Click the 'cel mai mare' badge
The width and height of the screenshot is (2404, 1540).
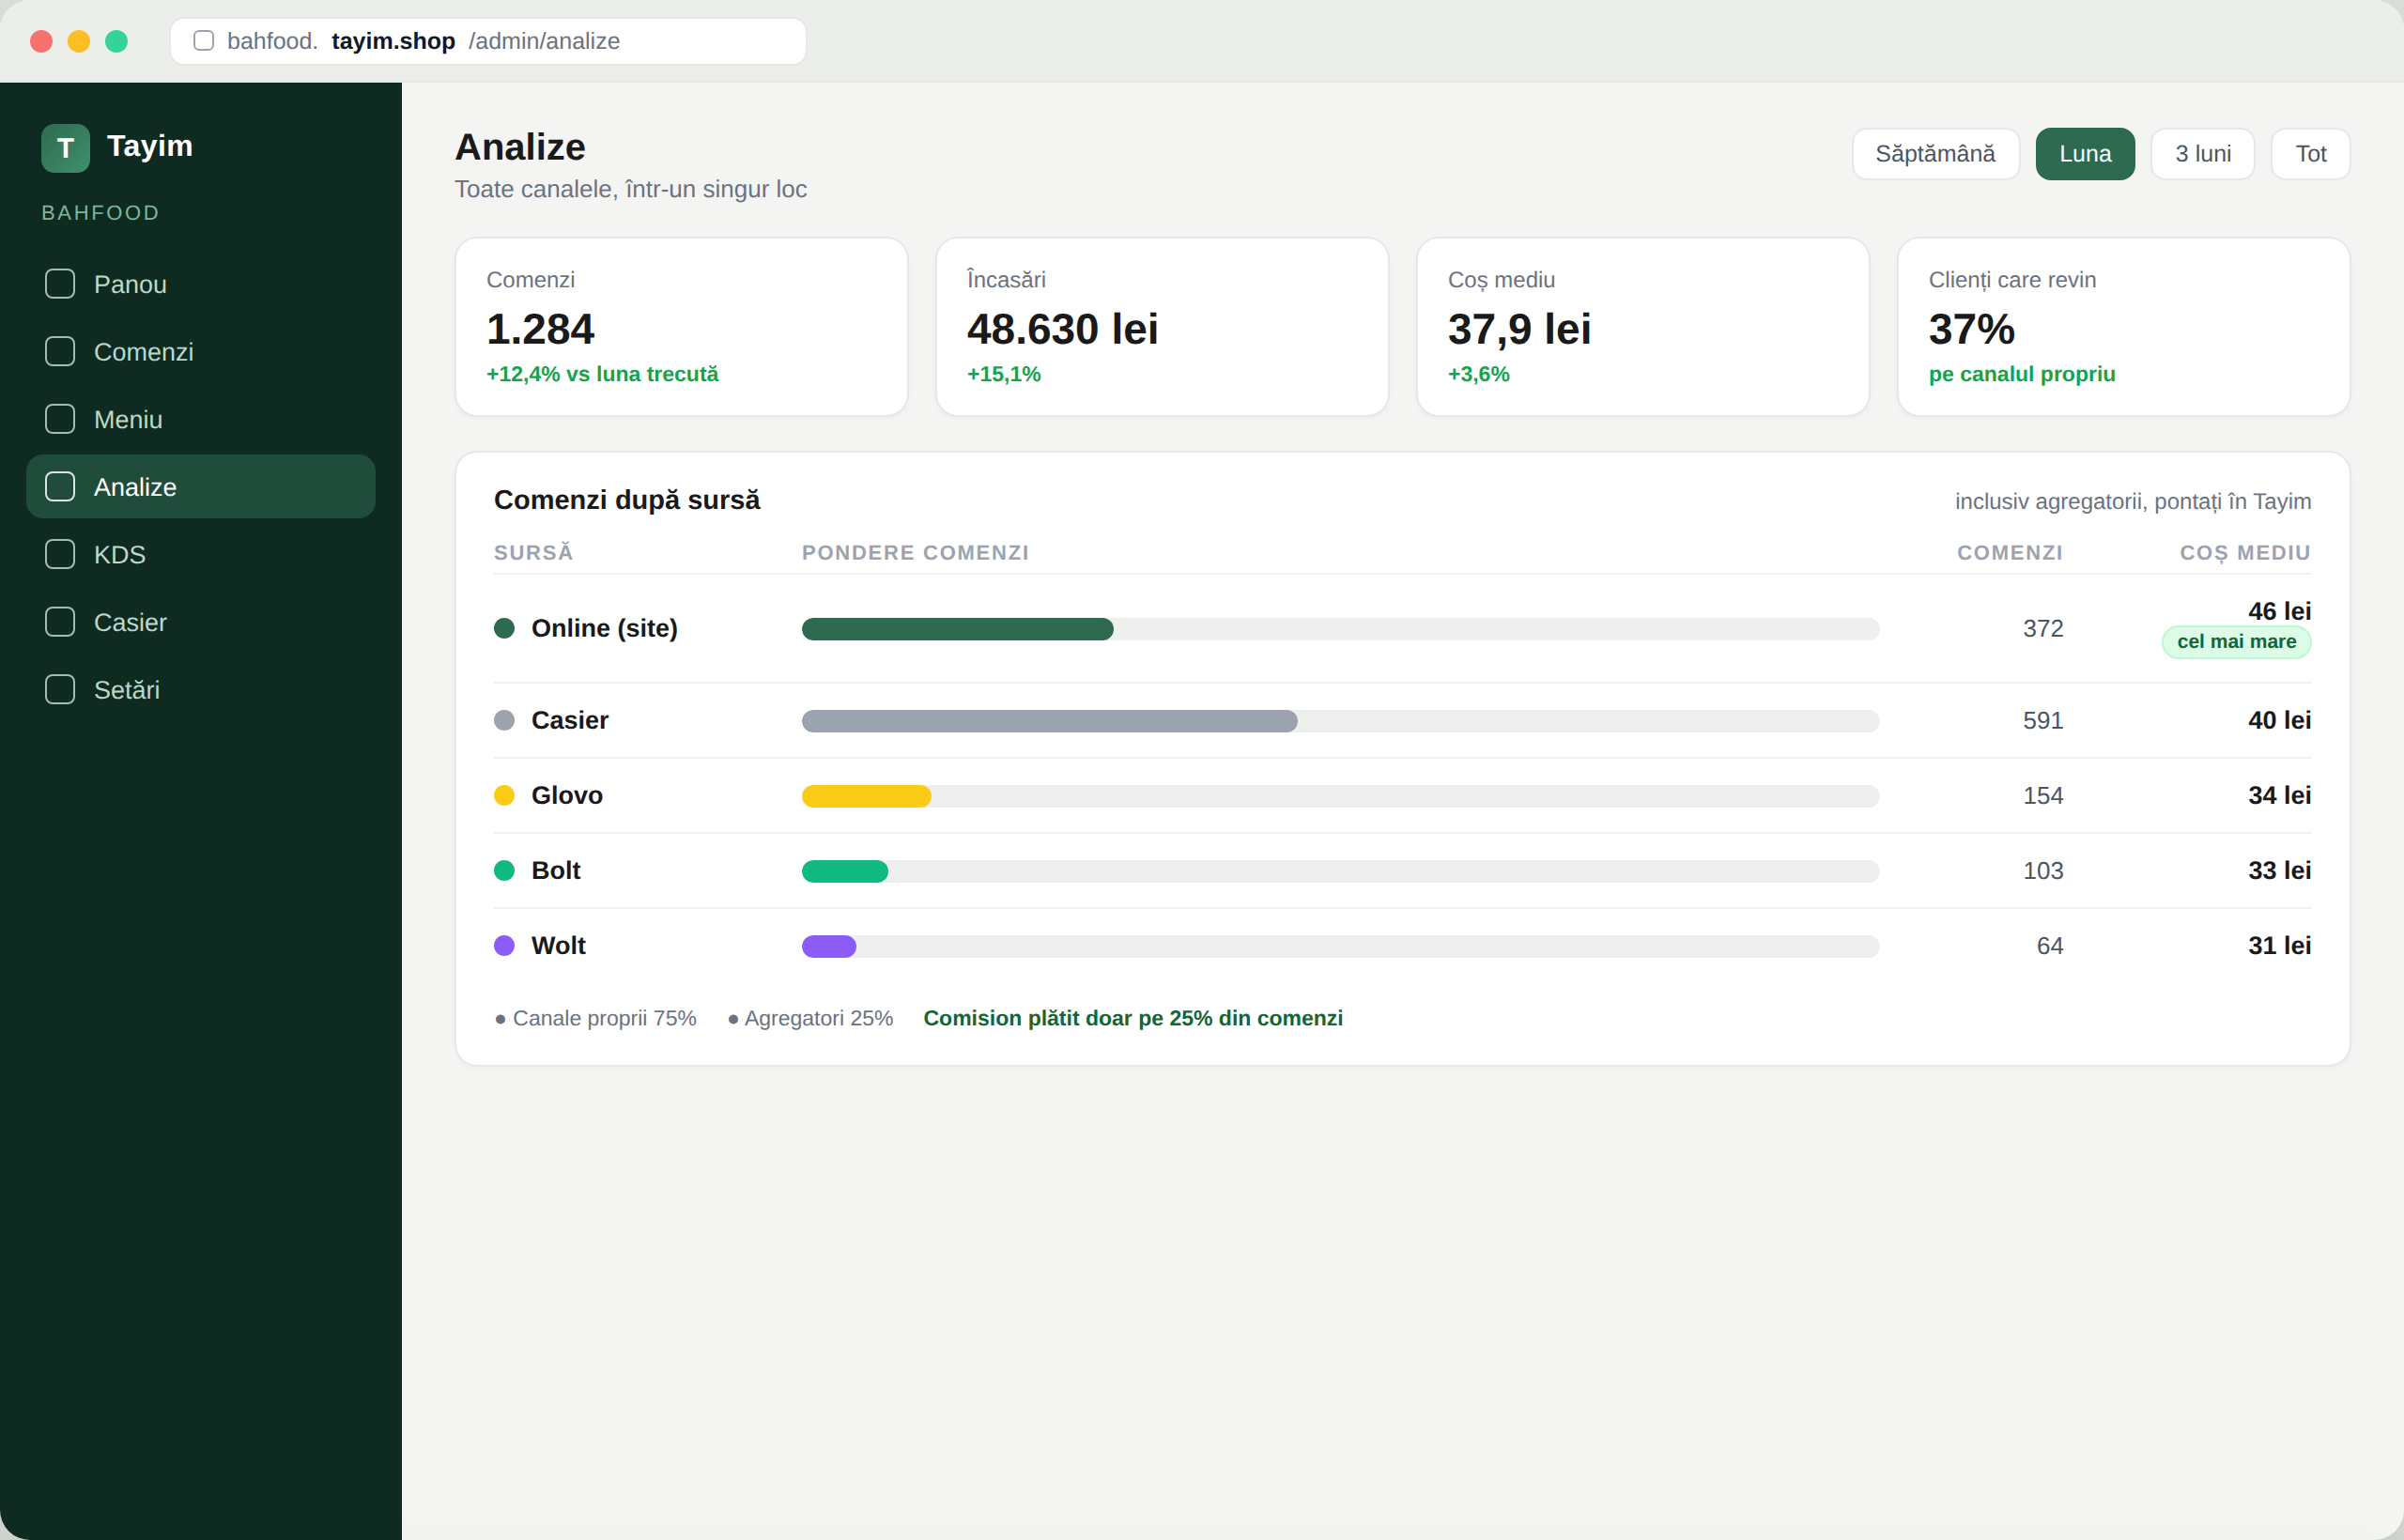coord(2236,642)
